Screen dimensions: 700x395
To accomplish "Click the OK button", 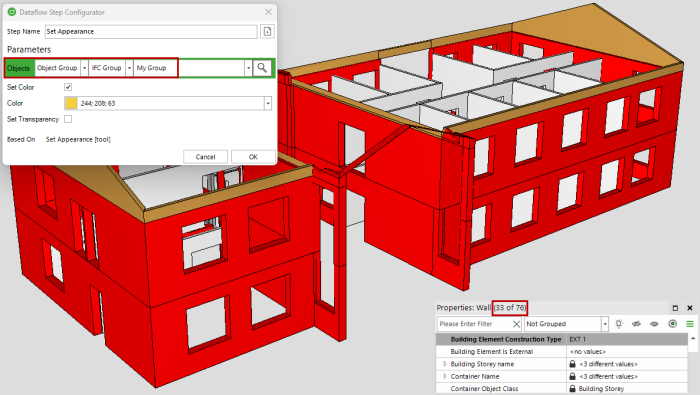I will [253, 157].
